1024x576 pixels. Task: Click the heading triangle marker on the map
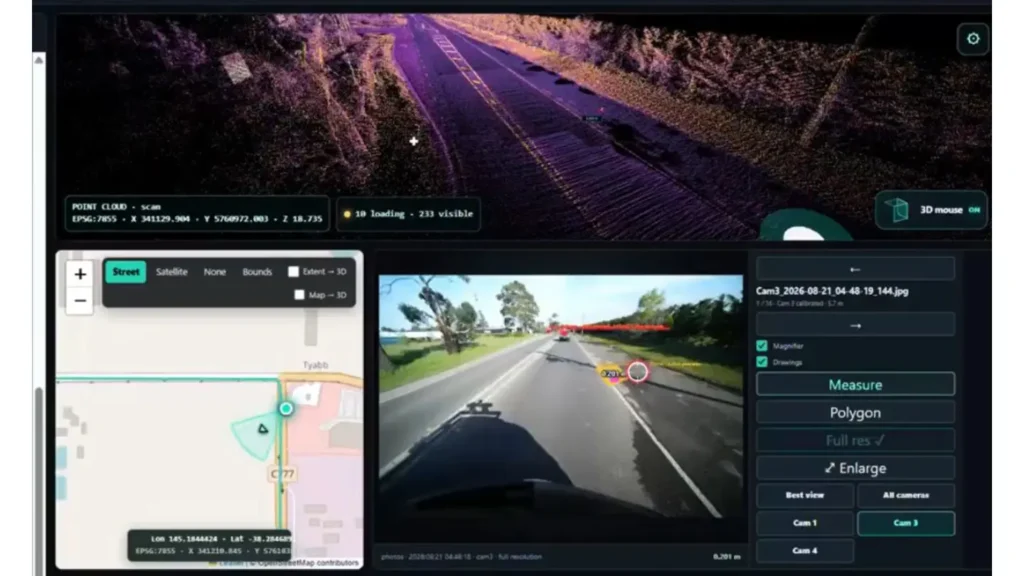point(263,429)
